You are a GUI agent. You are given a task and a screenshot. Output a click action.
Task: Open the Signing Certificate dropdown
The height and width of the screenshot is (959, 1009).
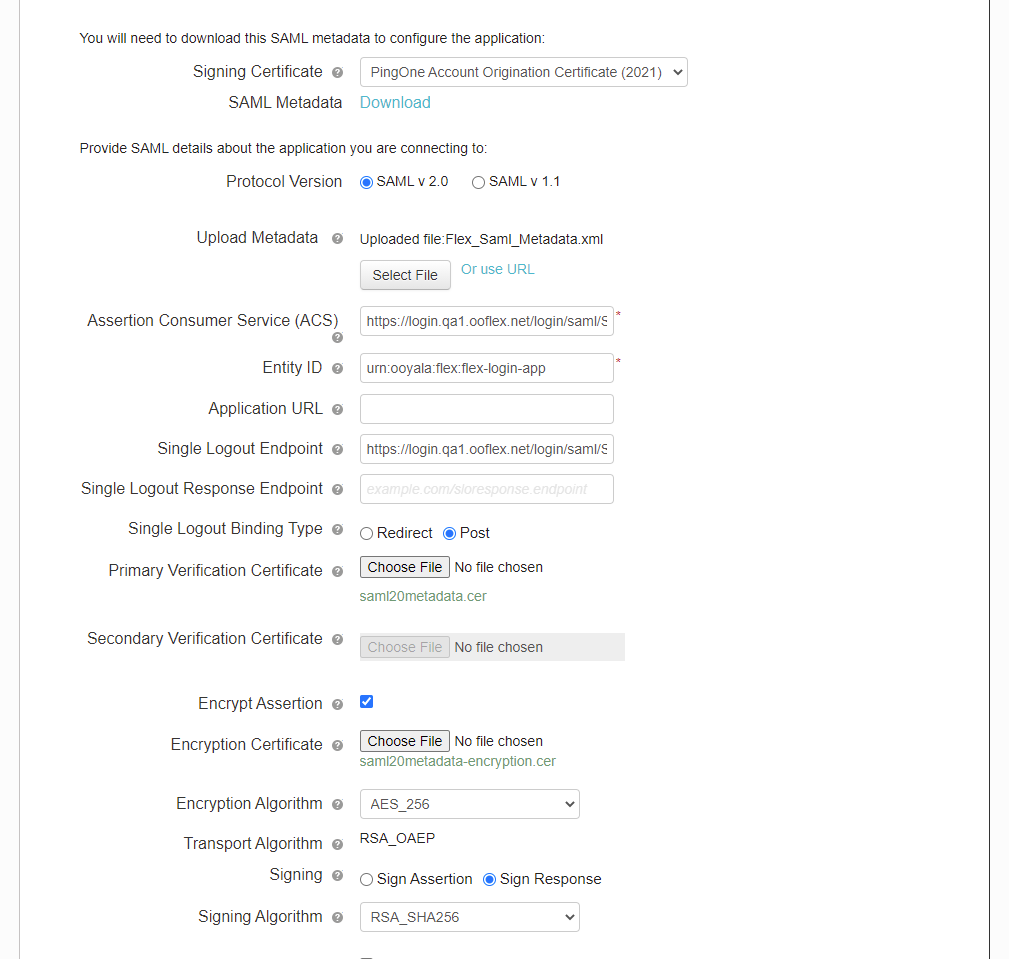523,72
